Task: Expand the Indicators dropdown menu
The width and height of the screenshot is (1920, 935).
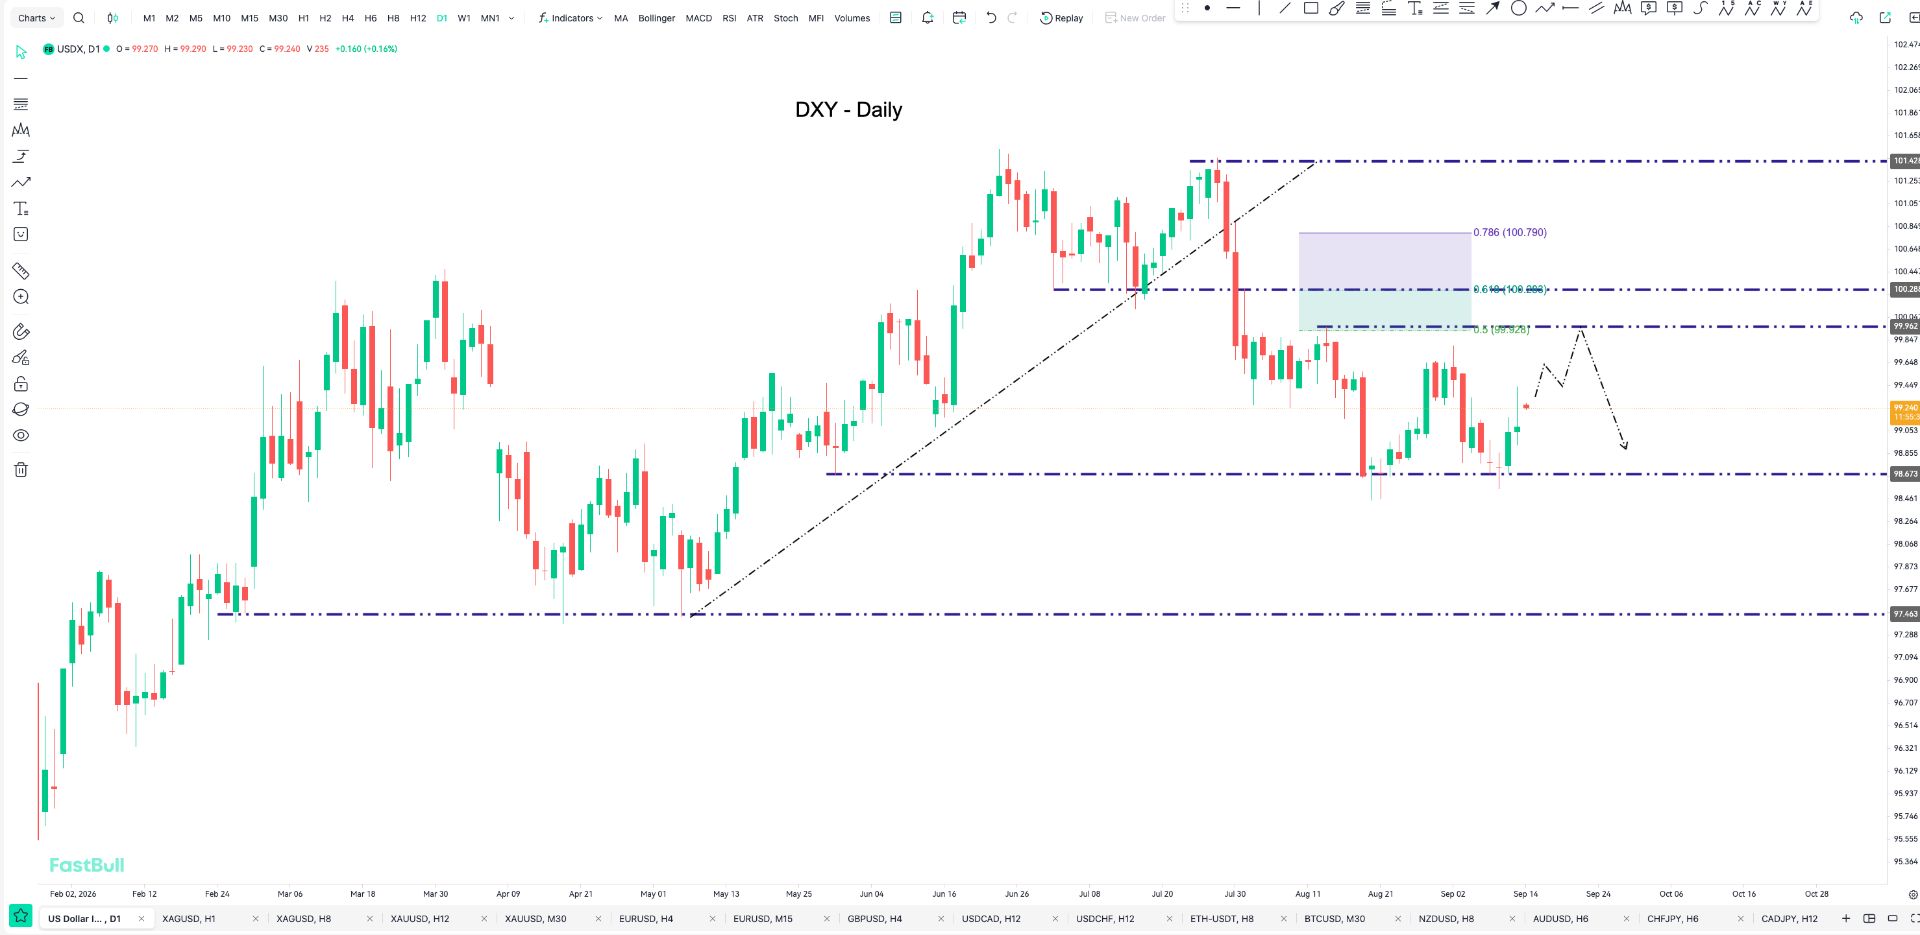Action: (571, 18)
